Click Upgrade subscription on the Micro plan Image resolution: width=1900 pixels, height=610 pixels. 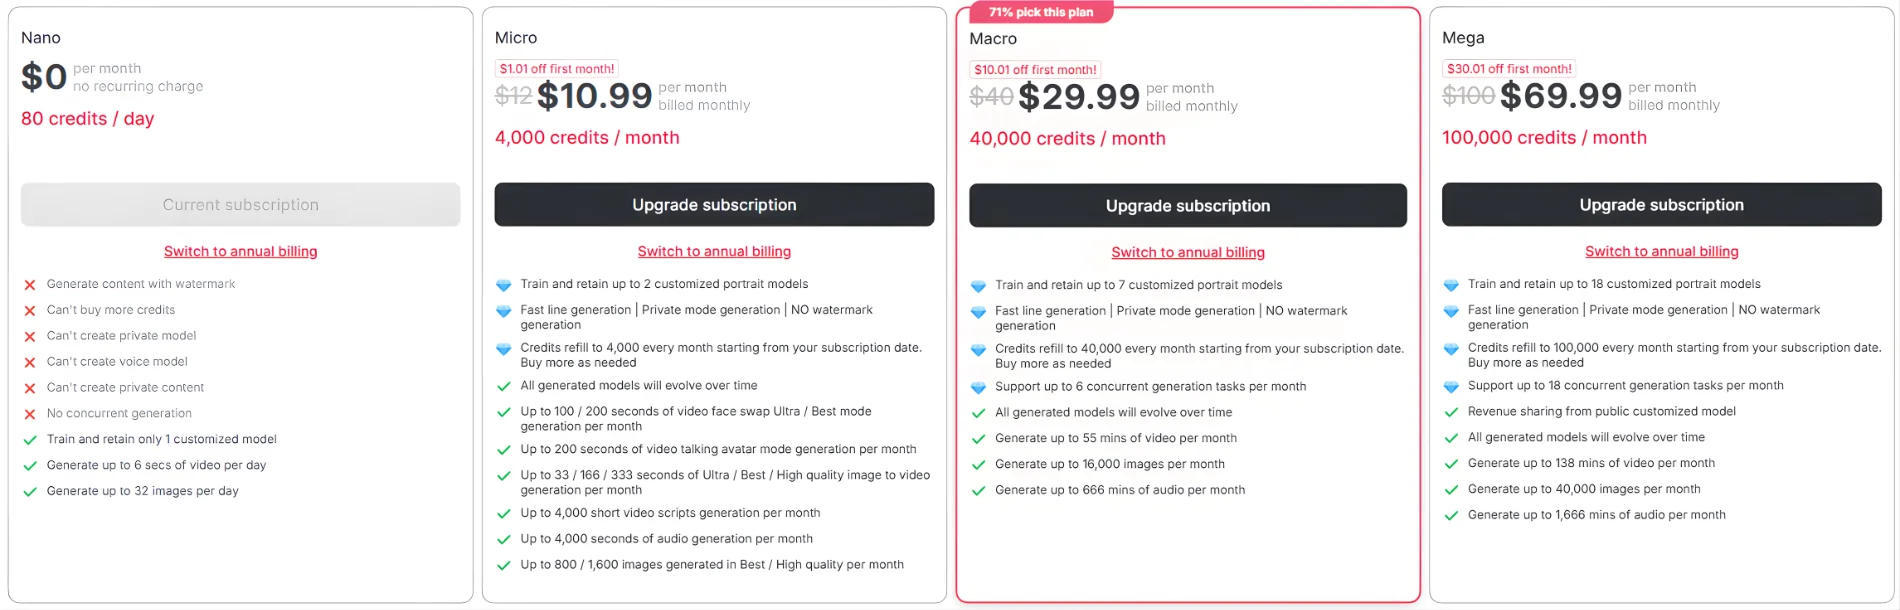(x=713, y=204)
